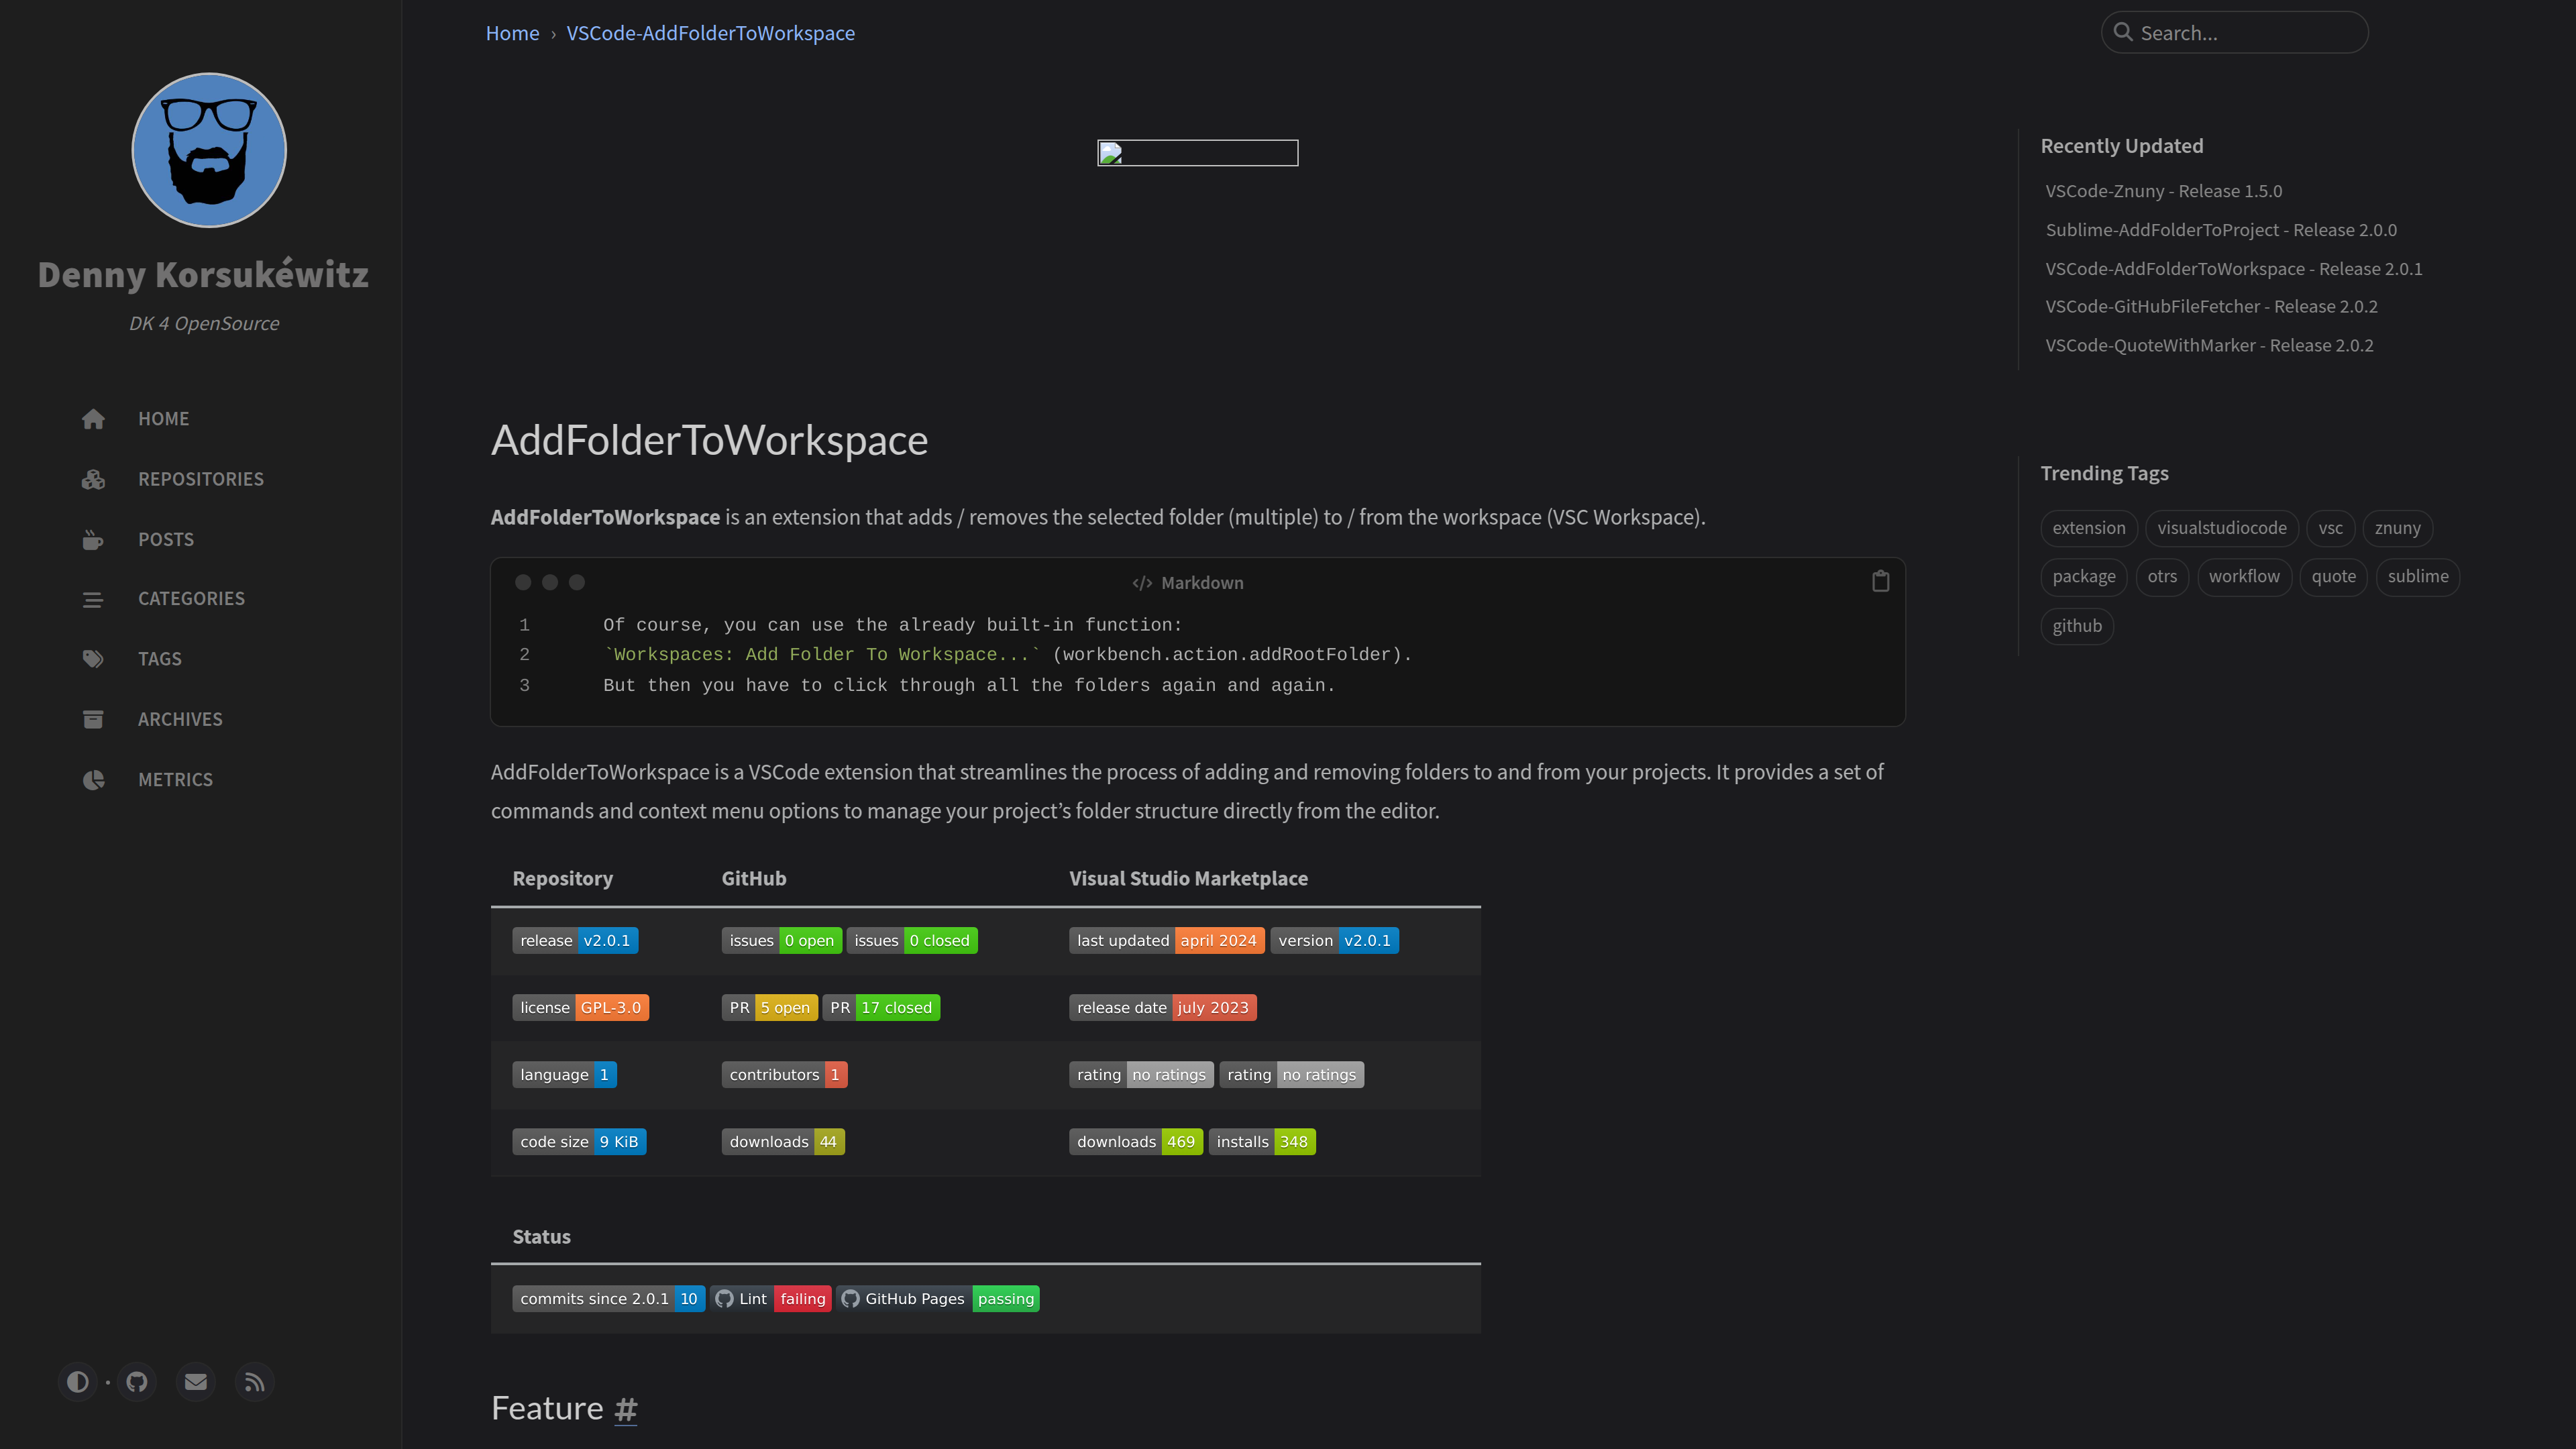
Task: Click the search magnifier icon
Action: click(2123, 32)
